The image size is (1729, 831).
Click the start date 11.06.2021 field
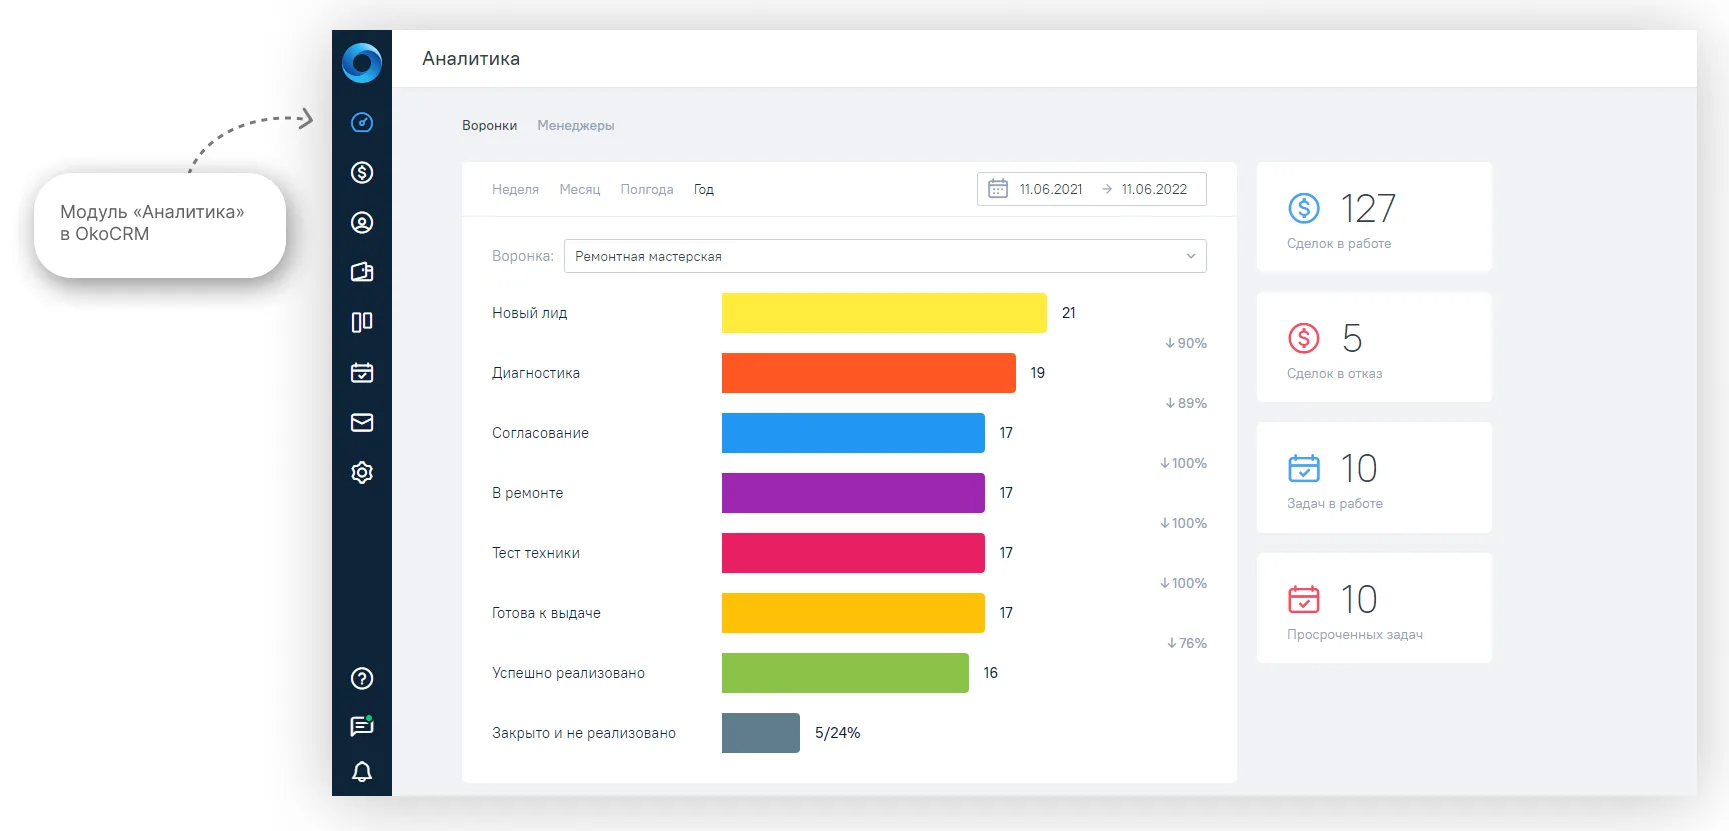[x=1051, y=189]
